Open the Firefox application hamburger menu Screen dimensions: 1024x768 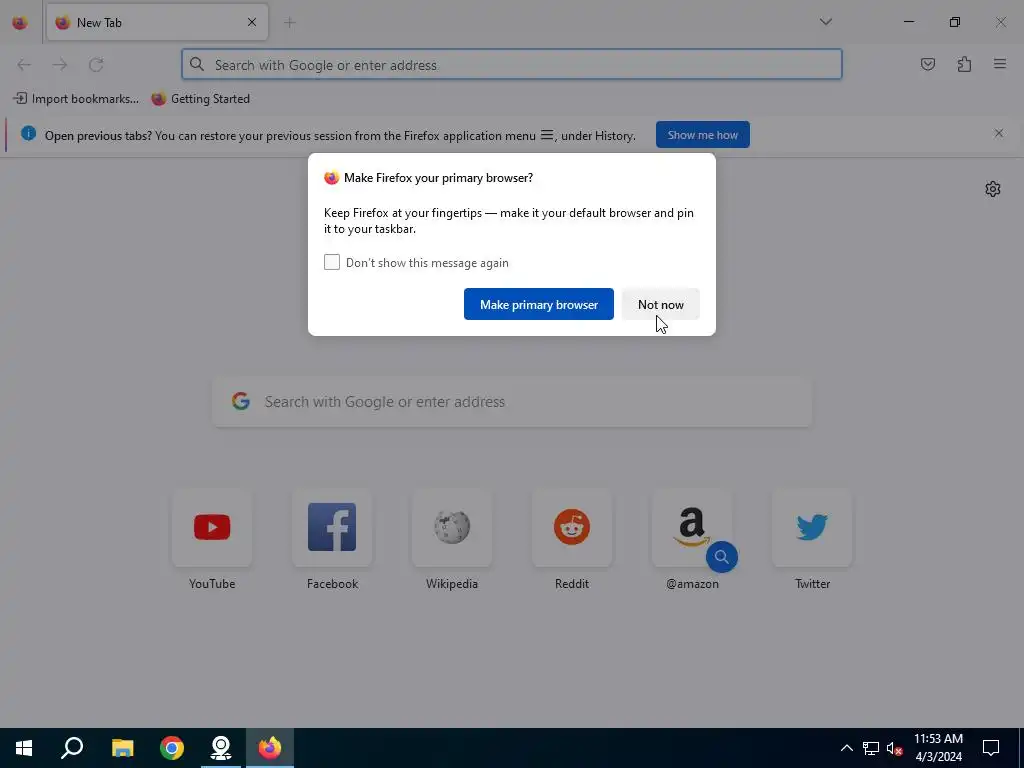999,64
